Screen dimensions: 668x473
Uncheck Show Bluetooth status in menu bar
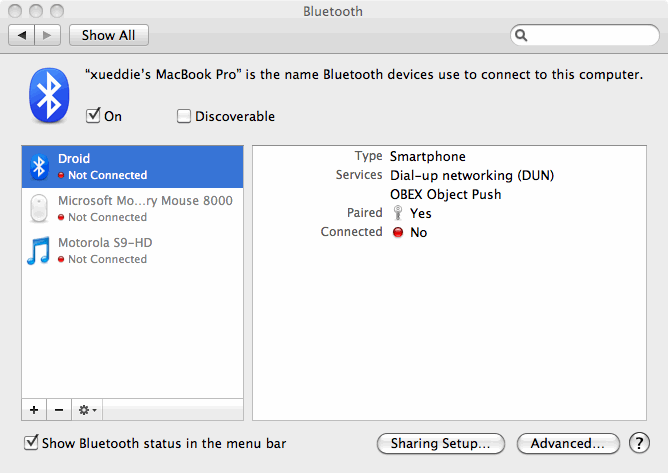(x=31, y=442)
